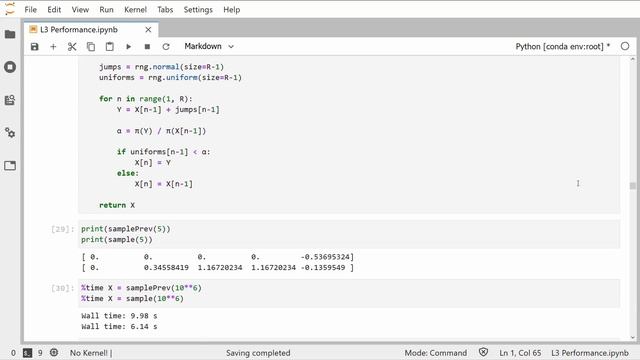Copy selected cells with the copy icon
This screenshot has width=640, height=360.
coord(91,47)
